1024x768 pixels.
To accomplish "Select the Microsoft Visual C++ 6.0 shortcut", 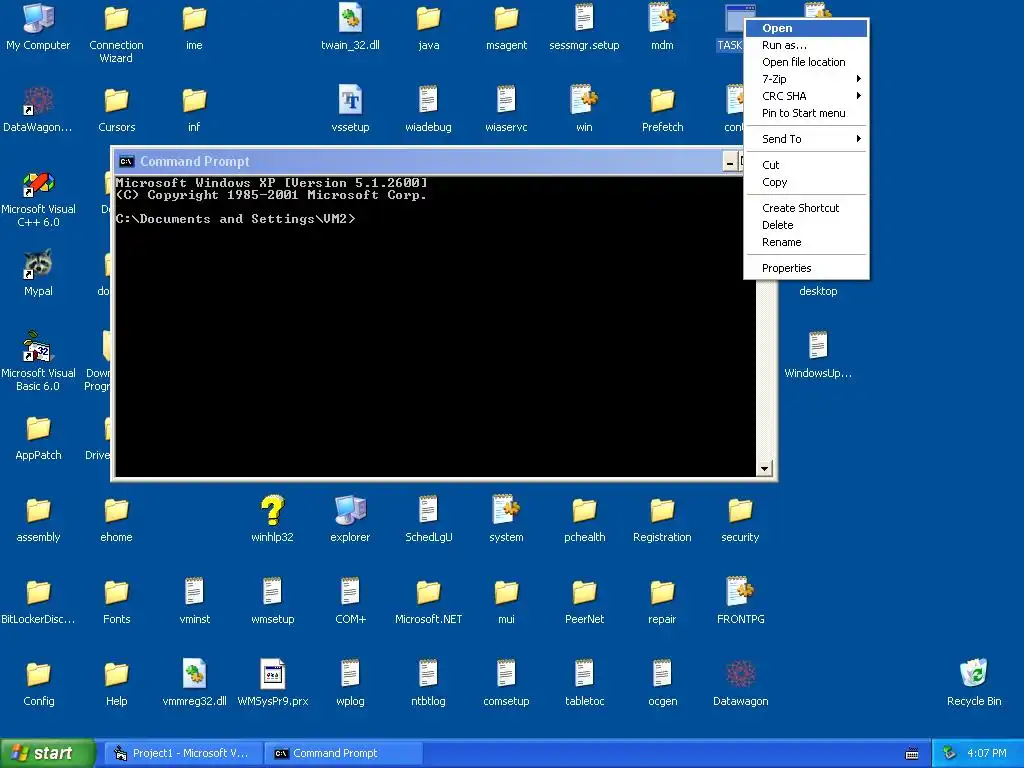I will coord(38,183).
